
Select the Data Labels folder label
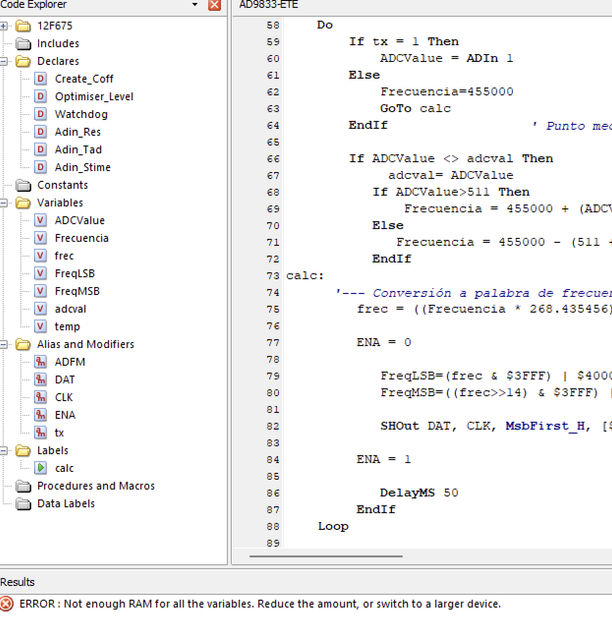(x=66, y=504)
